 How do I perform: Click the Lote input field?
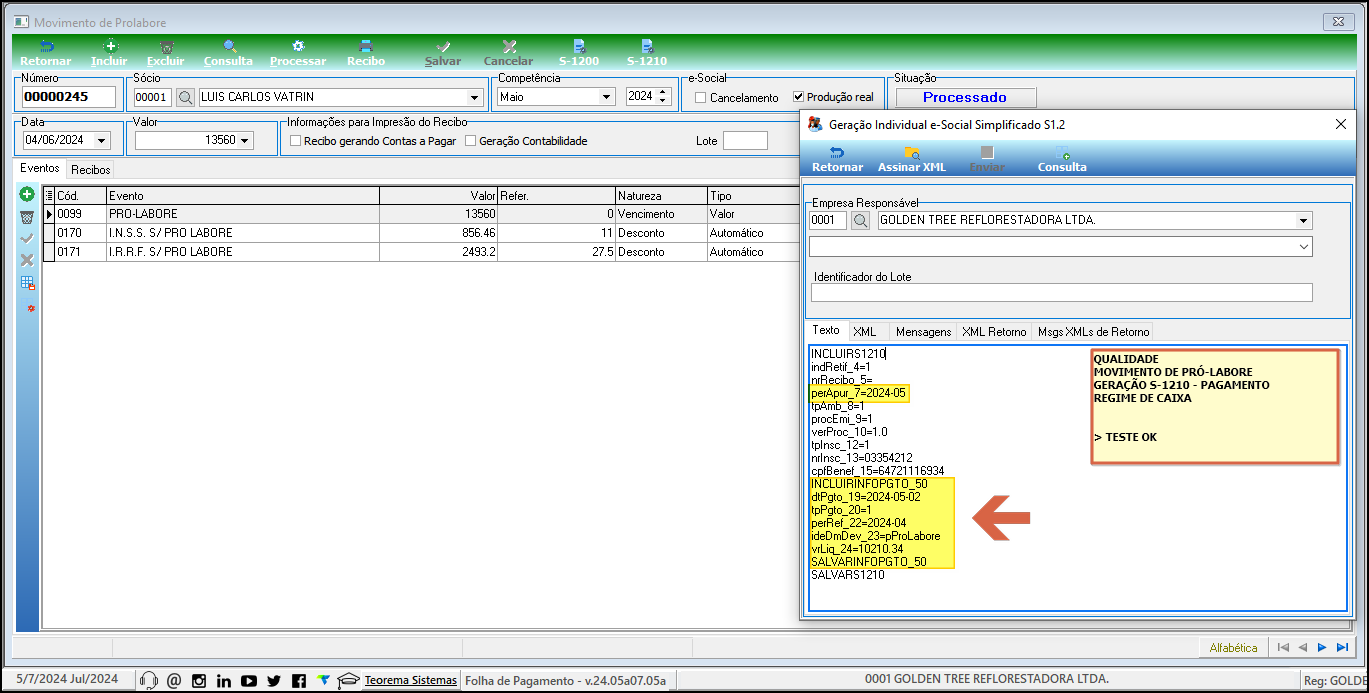(745, 141)
